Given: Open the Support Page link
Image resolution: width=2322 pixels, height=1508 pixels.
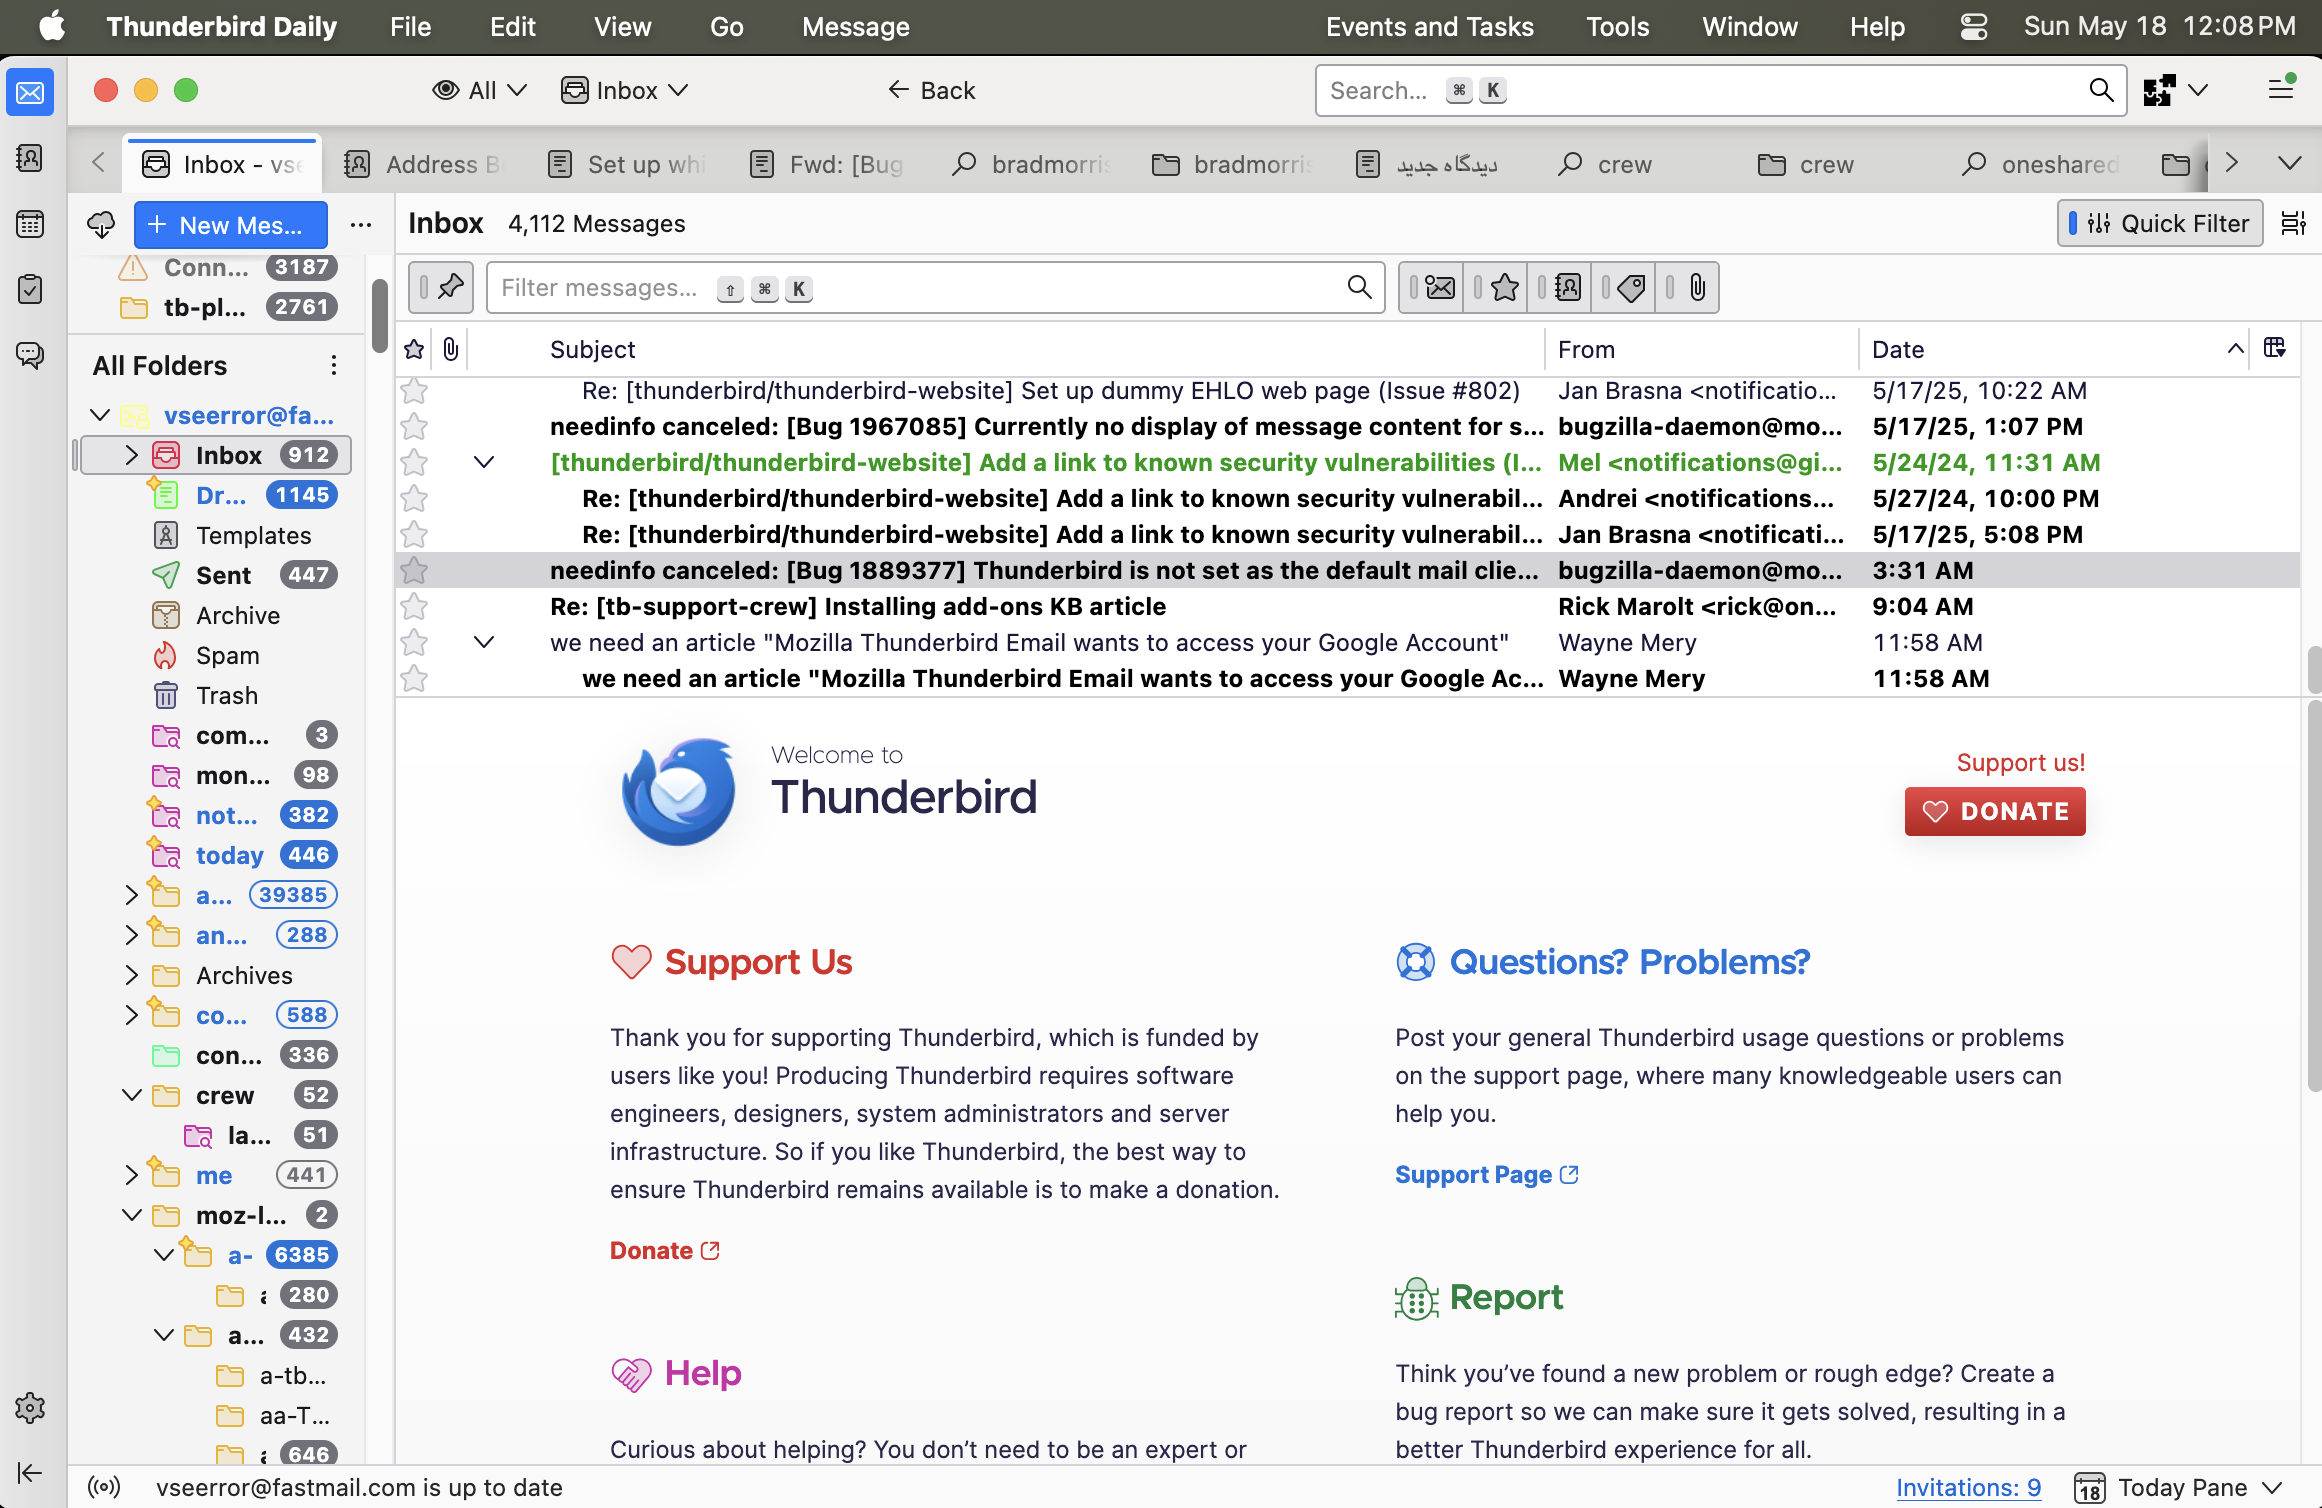Looking at the screenshot, I should click(x=1486, y=1174).
